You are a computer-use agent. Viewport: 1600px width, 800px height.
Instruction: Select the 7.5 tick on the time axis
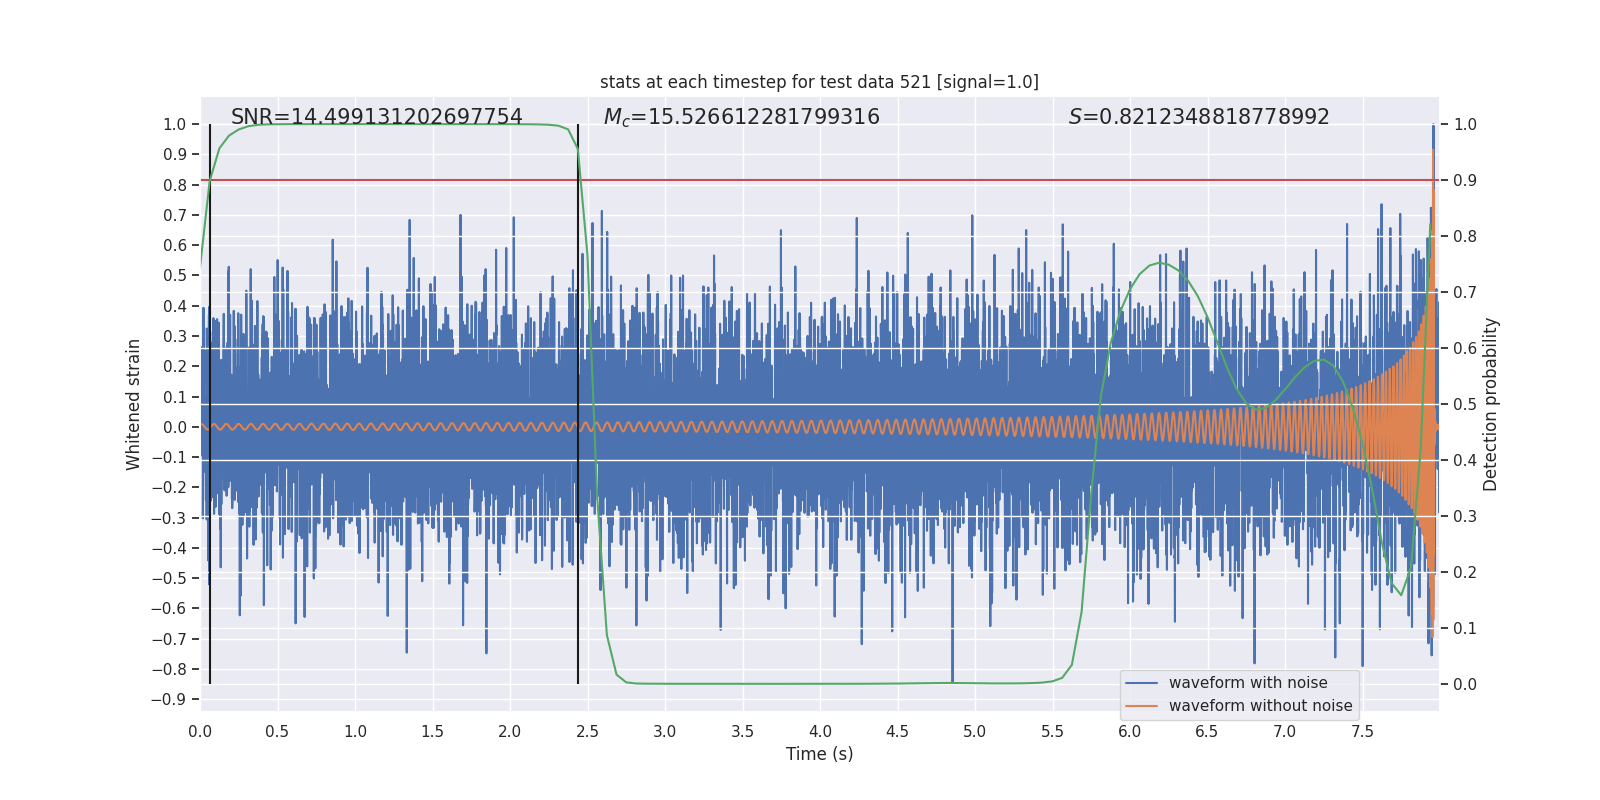[1362, 731]
